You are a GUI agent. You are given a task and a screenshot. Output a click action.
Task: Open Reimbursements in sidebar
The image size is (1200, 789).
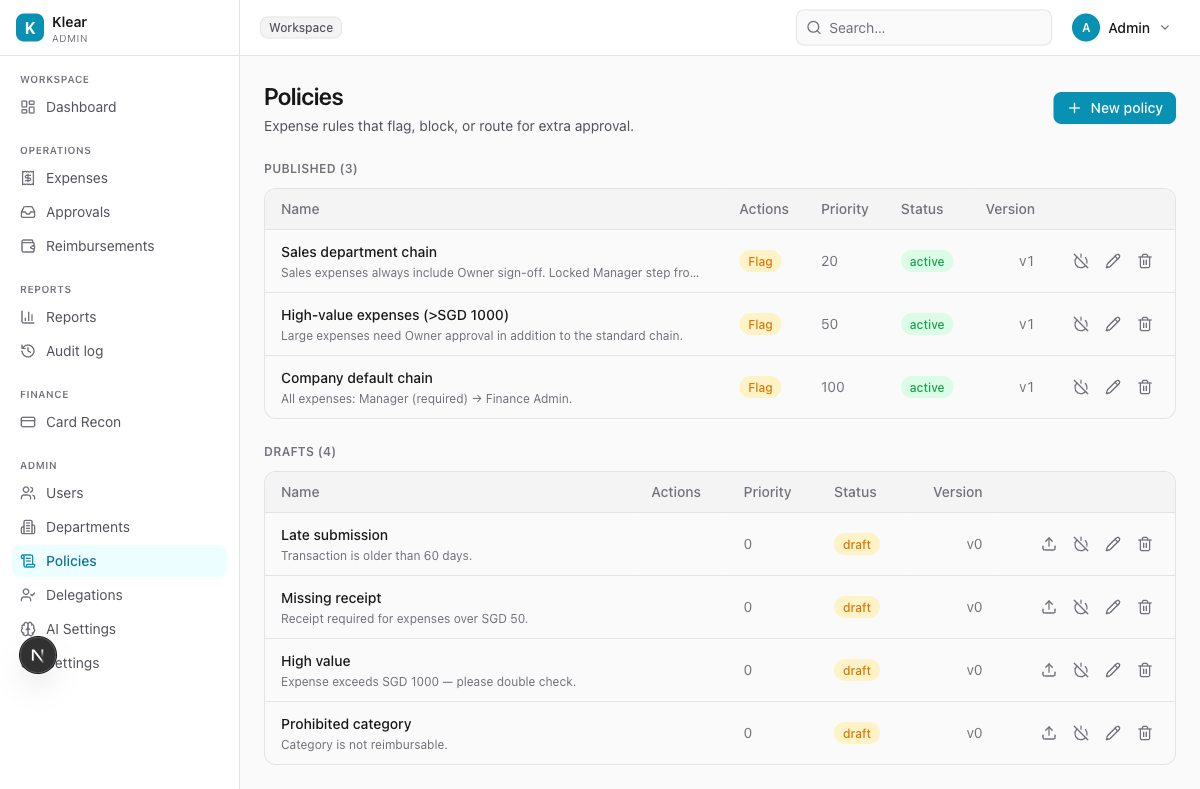(120, 246)
